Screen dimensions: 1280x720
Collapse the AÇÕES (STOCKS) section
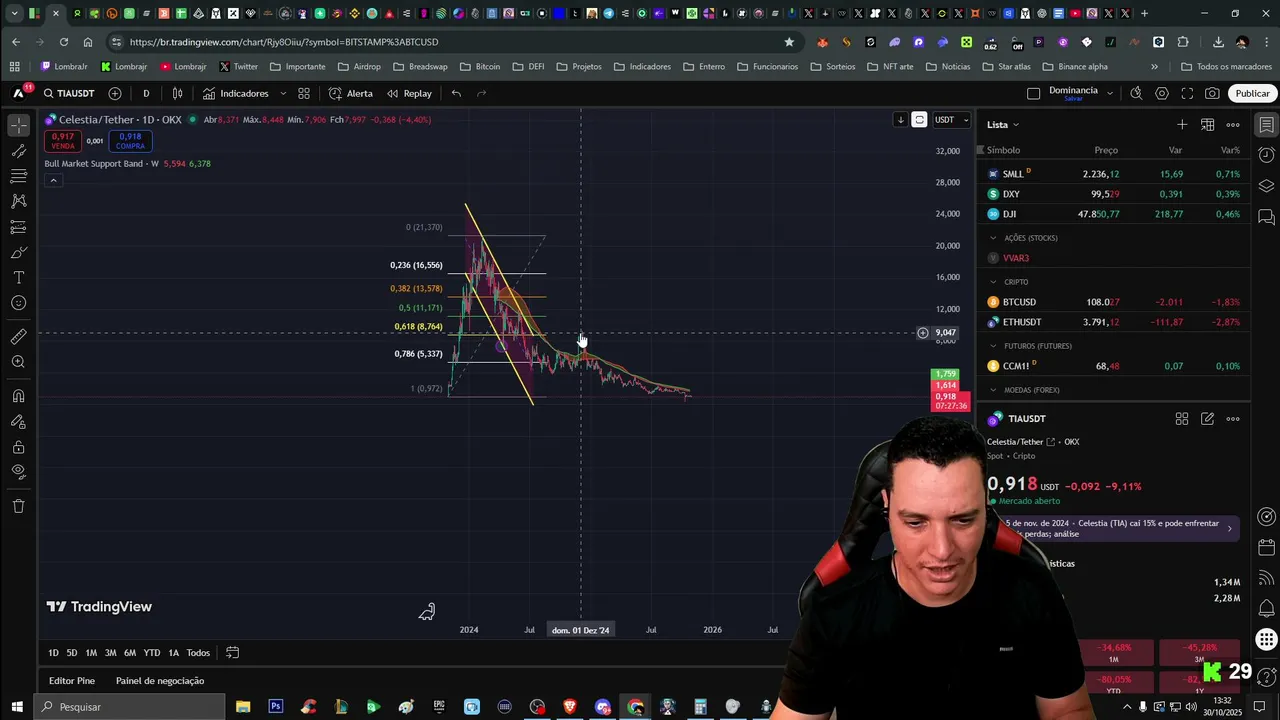(993, 238)
